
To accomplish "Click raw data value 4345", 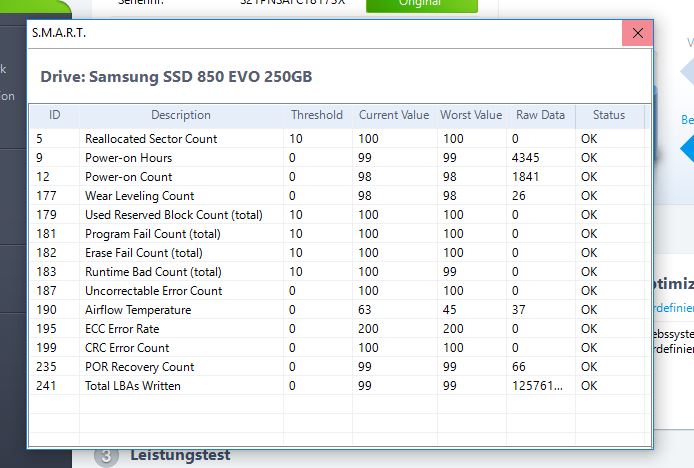I will pos(525,158).
